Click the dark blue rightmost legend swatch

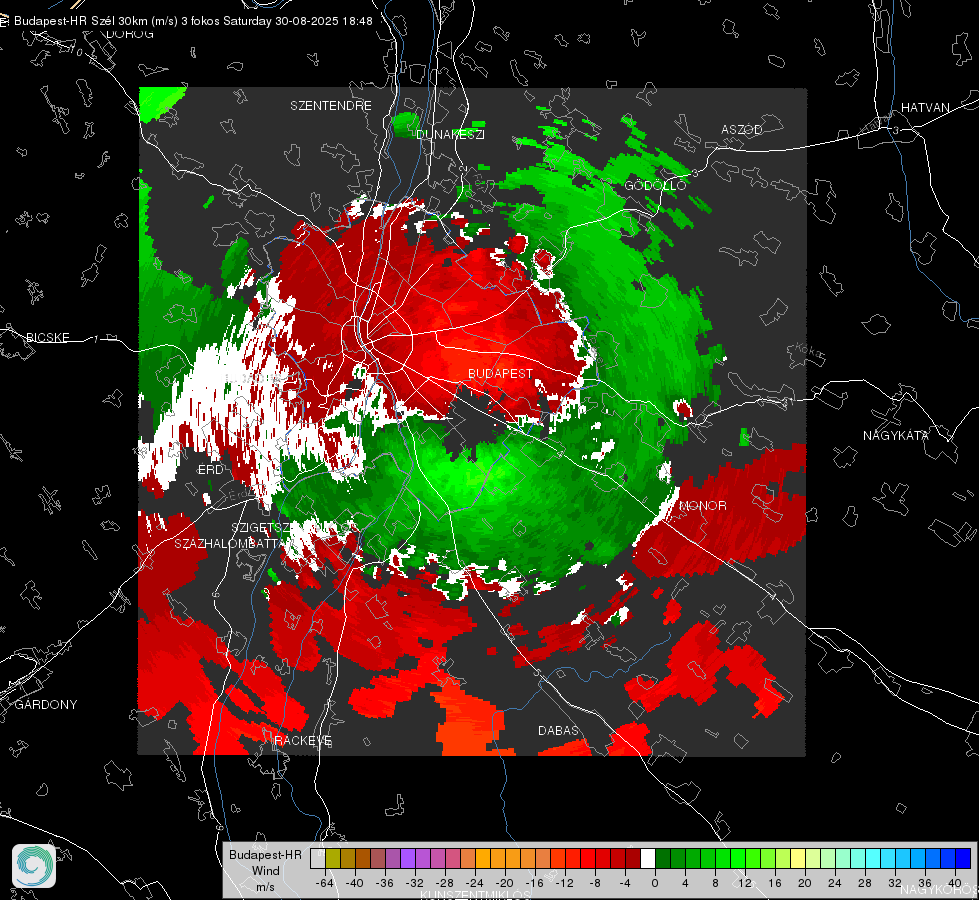coord(963,859)
